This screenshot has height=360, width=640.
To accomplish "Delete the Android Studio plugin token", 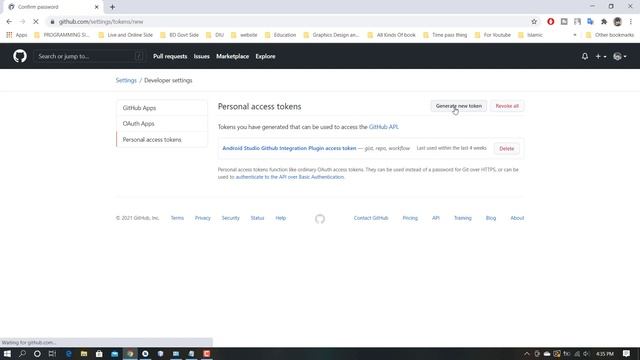I will (x=507, y=149).
